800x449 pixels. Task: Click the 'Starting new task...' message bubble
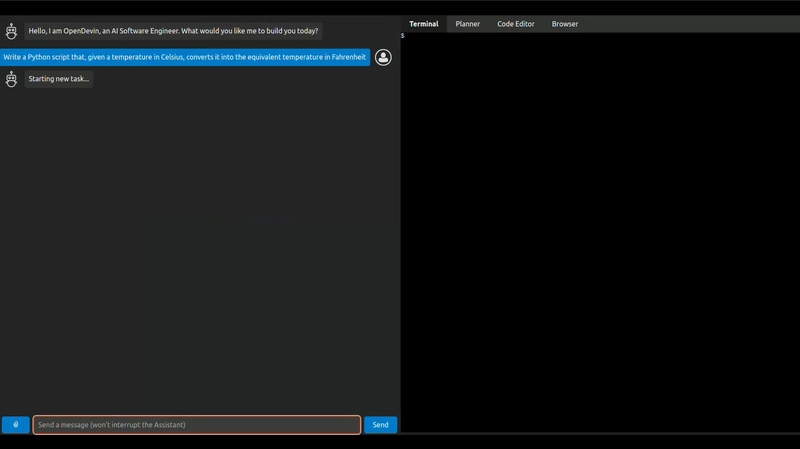click(59, 79)
